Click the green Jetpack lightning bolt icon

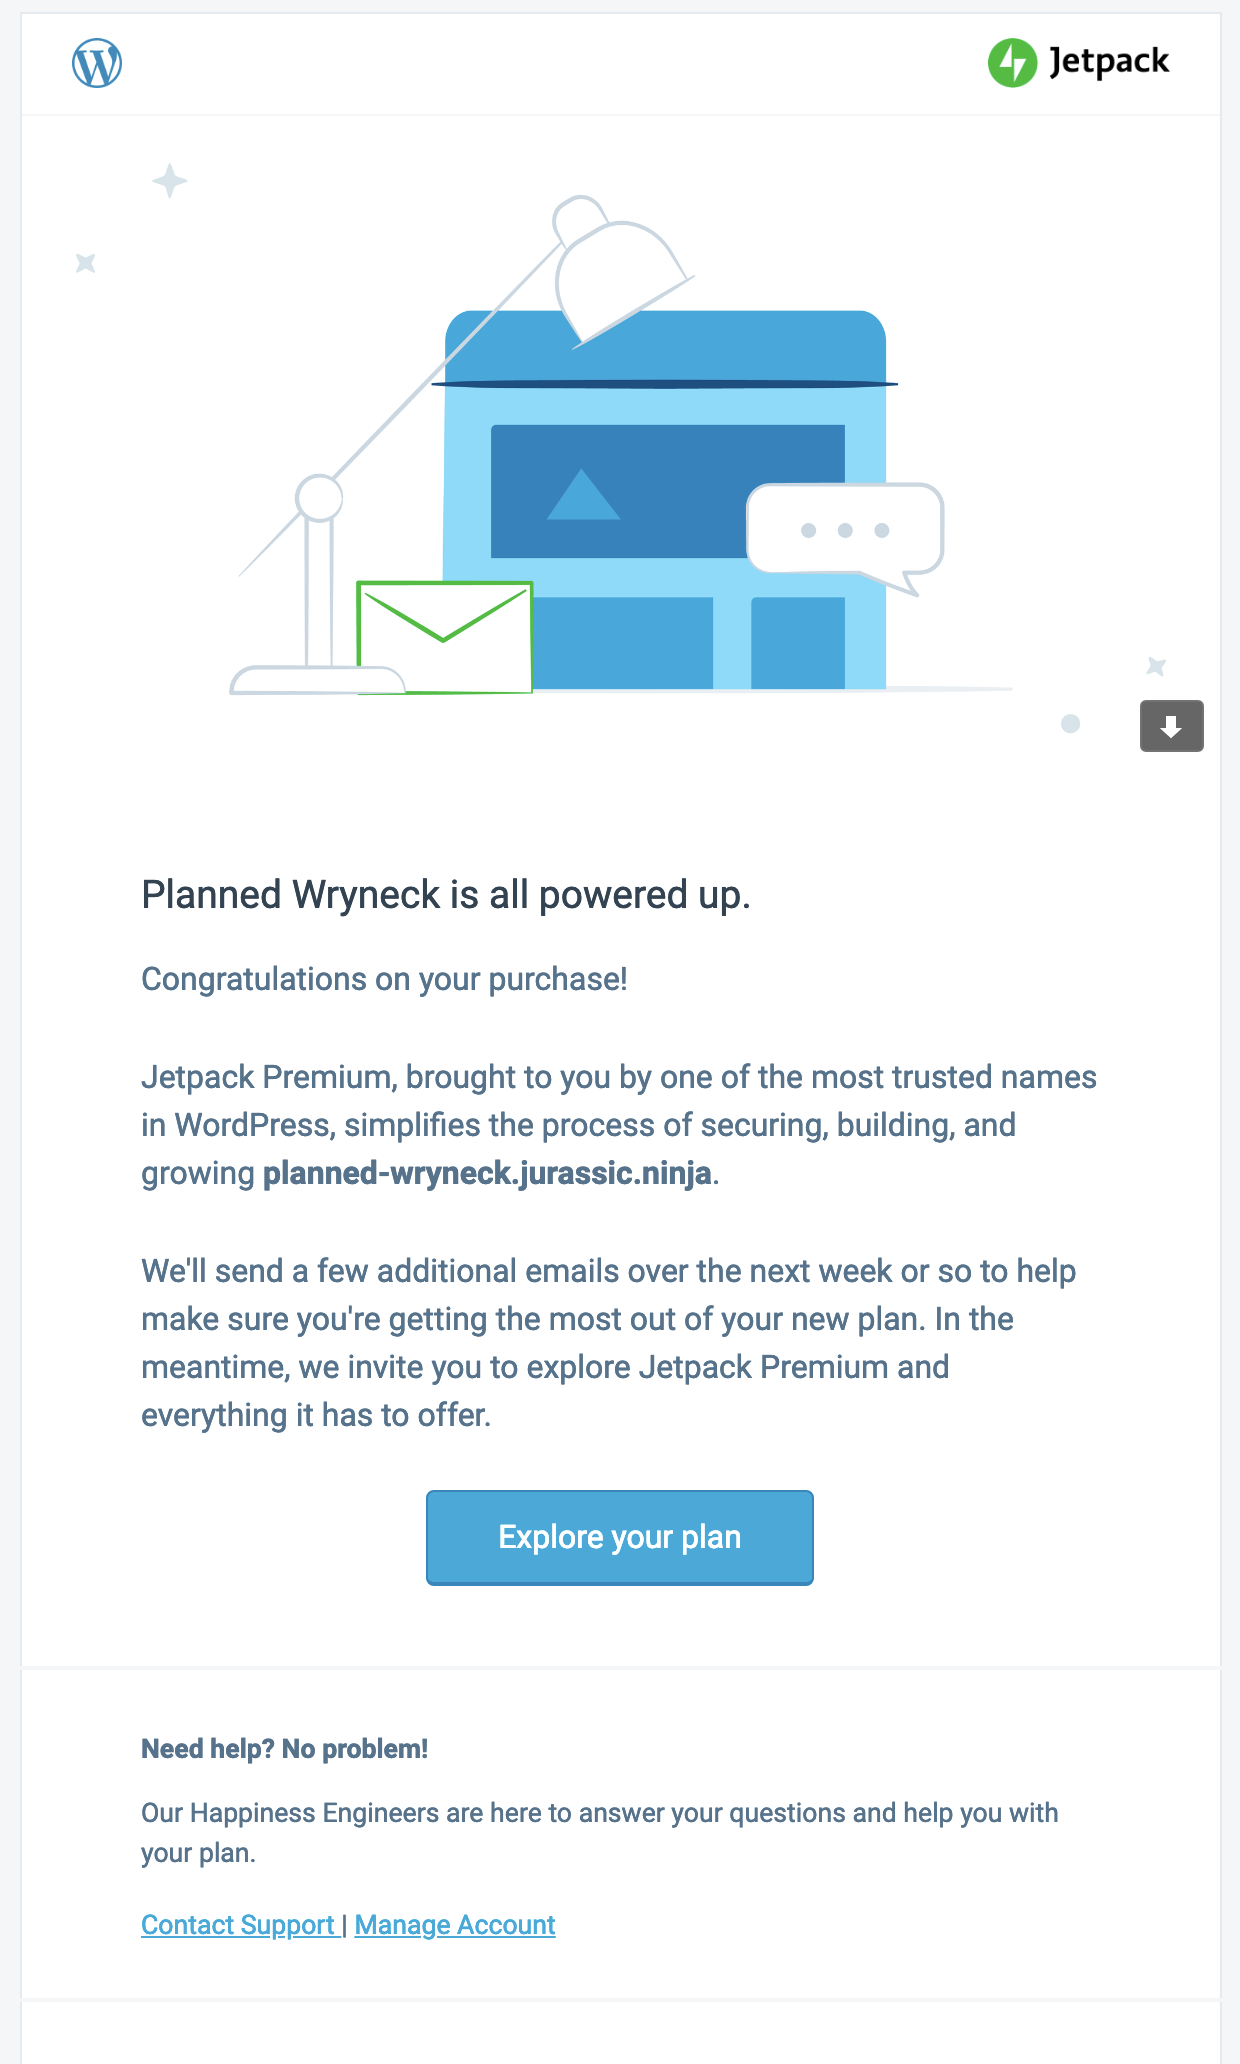click(x=1012, y=63)
